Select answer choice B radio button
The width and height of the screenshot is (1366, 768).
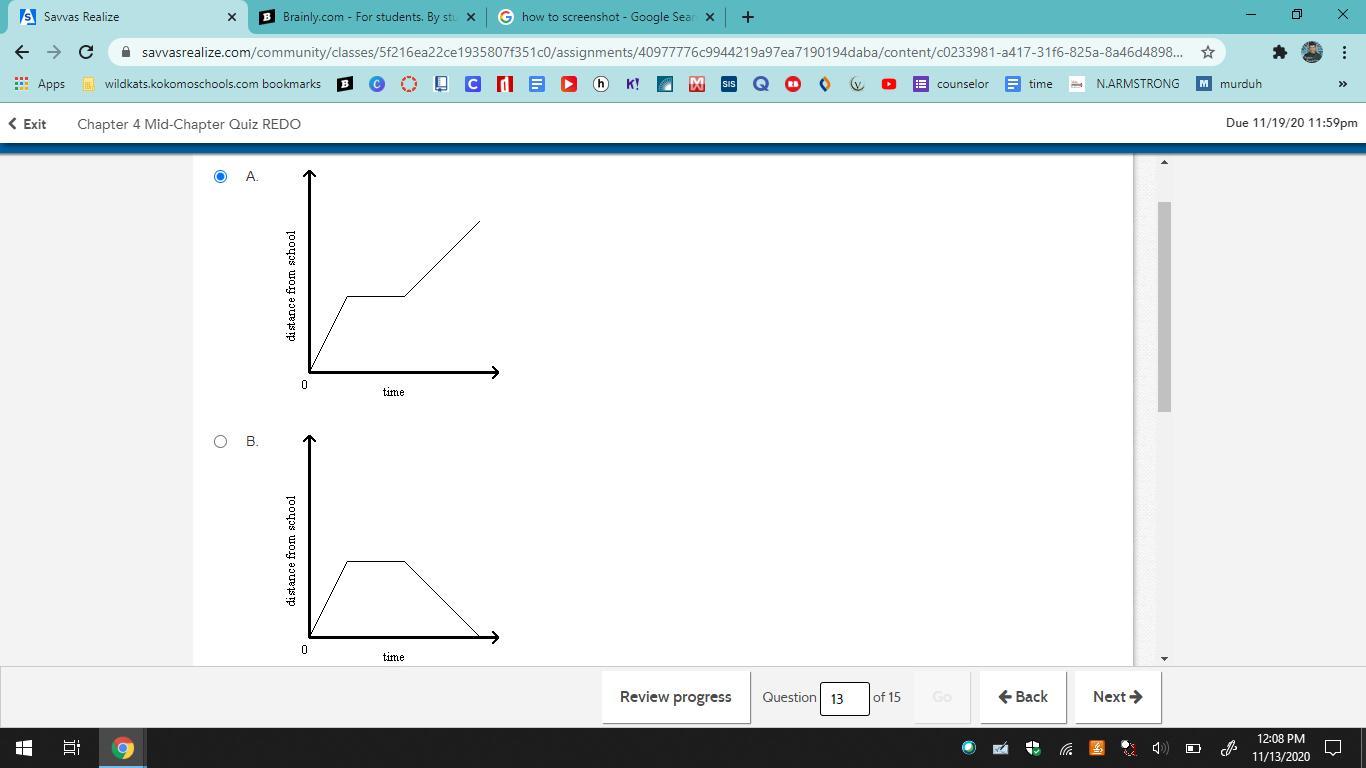pyautogui.click(x=220, y=441)
